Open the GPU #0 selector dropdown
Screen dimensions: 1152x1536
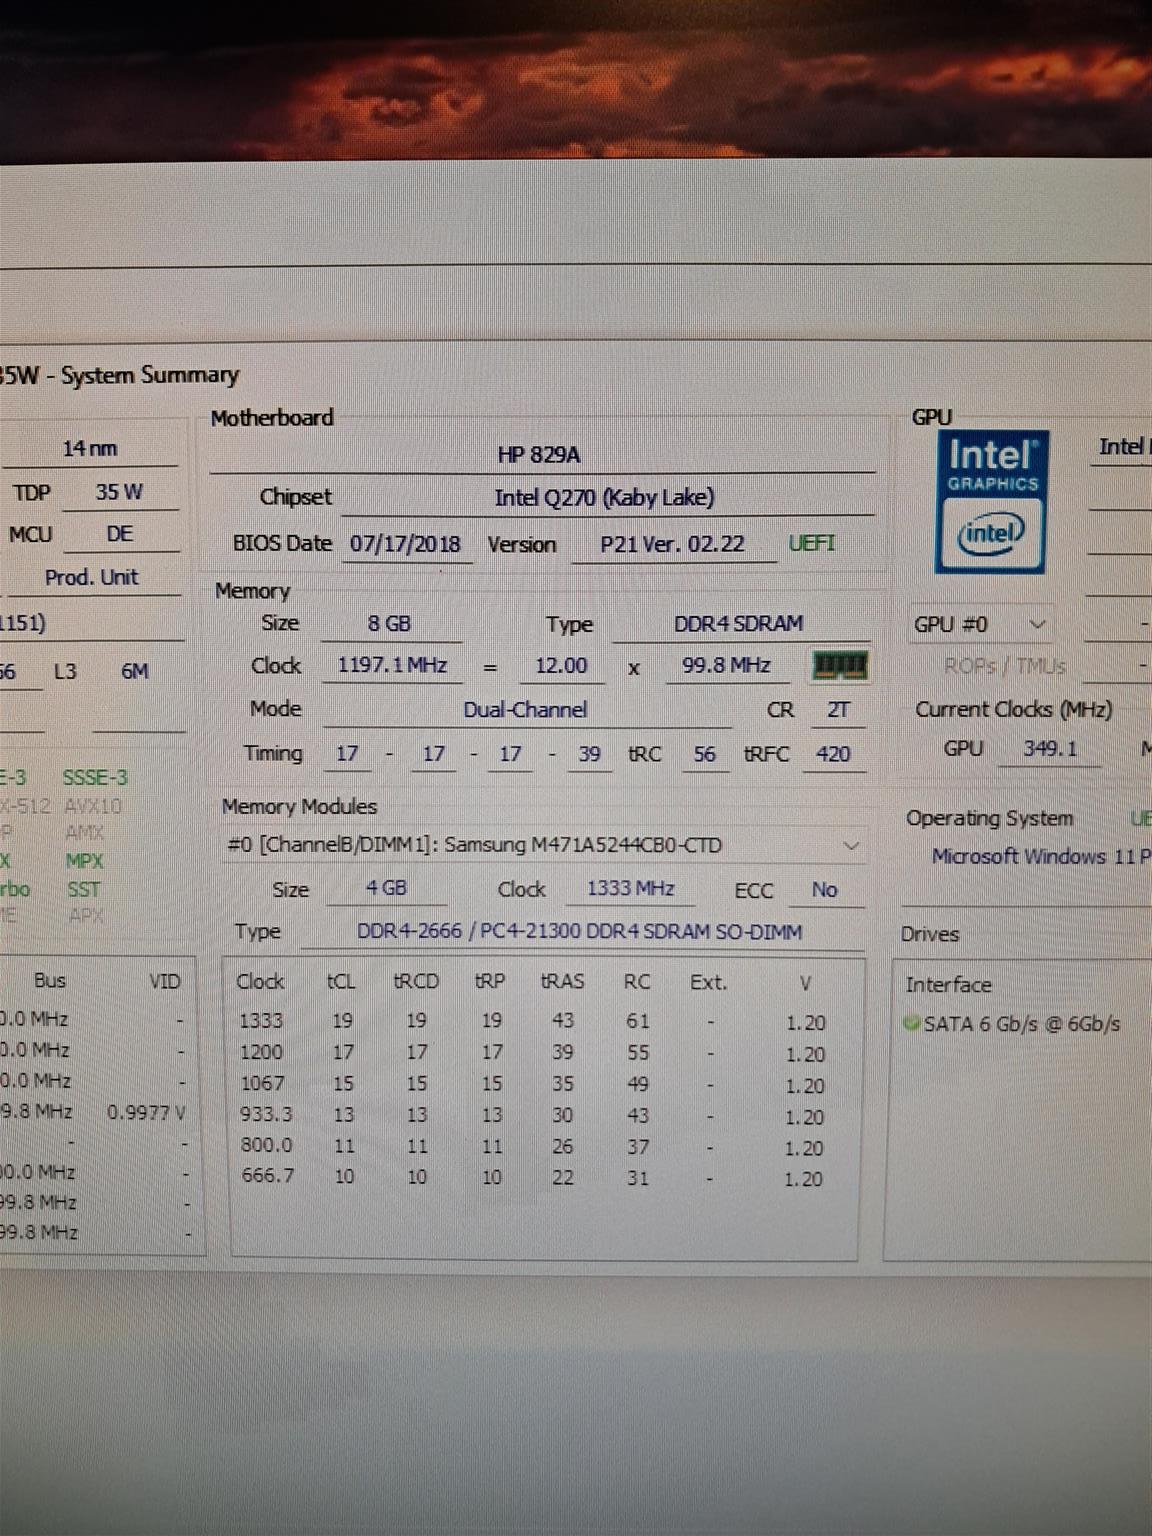(1037, 625)
